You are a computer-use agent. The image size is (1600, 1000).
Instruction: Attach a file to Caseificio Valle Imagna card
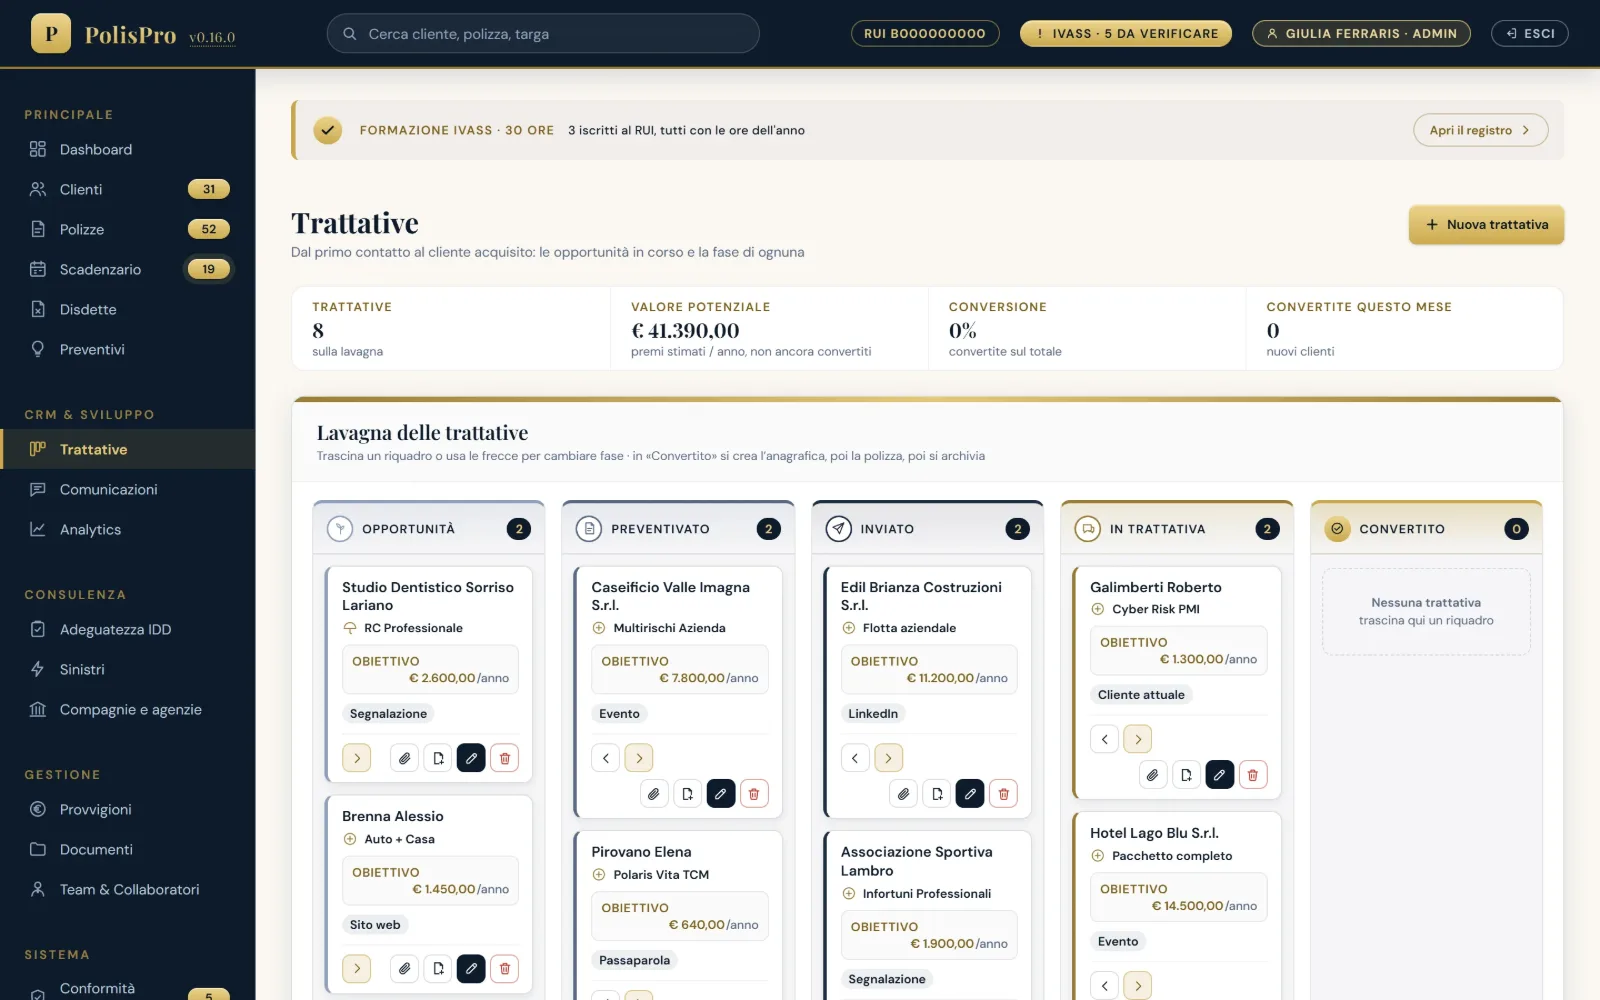tap(654, 794)
